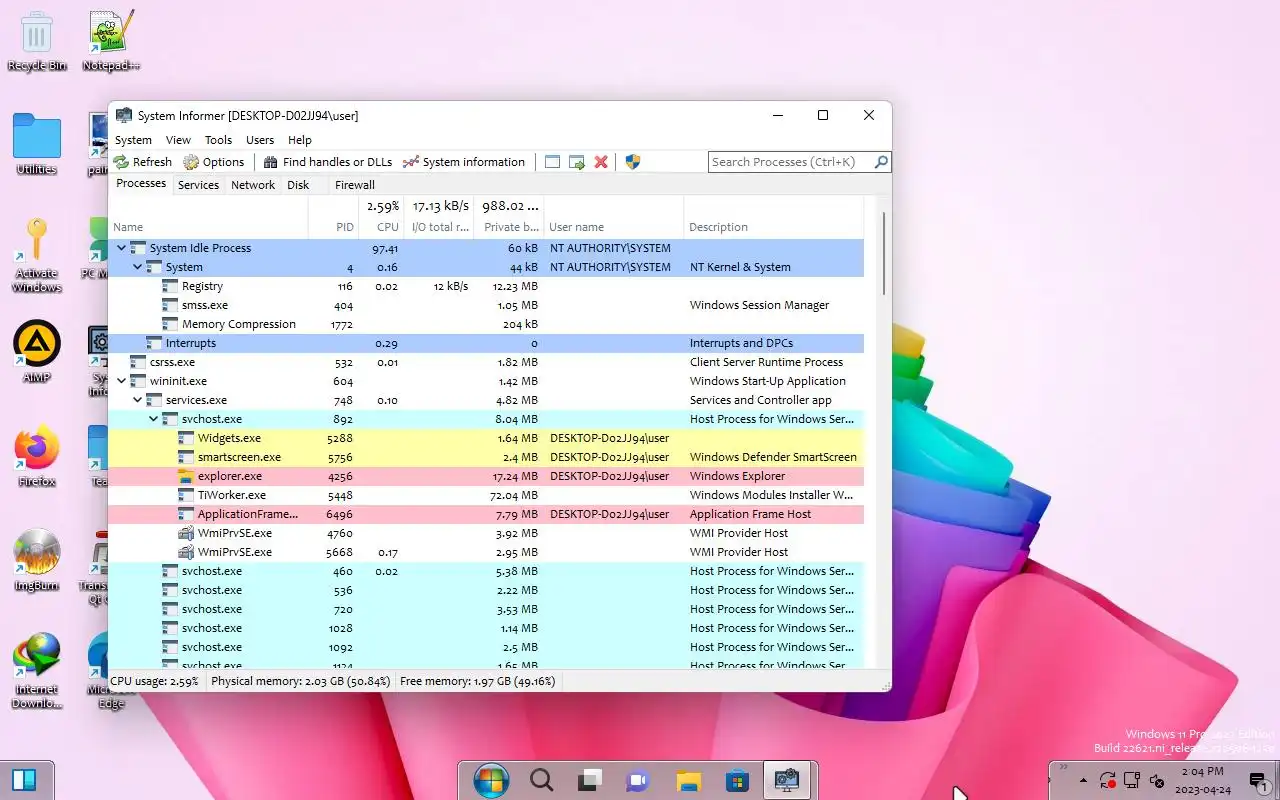Select the TiWorker.exe process row
1280x800 pixels.
pyautogui.click(x=486, y=495)
